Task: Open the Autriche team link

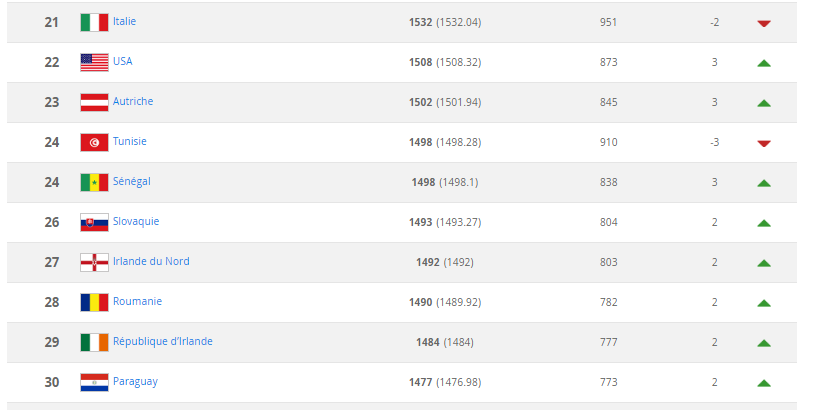Action: pos(133,101)
